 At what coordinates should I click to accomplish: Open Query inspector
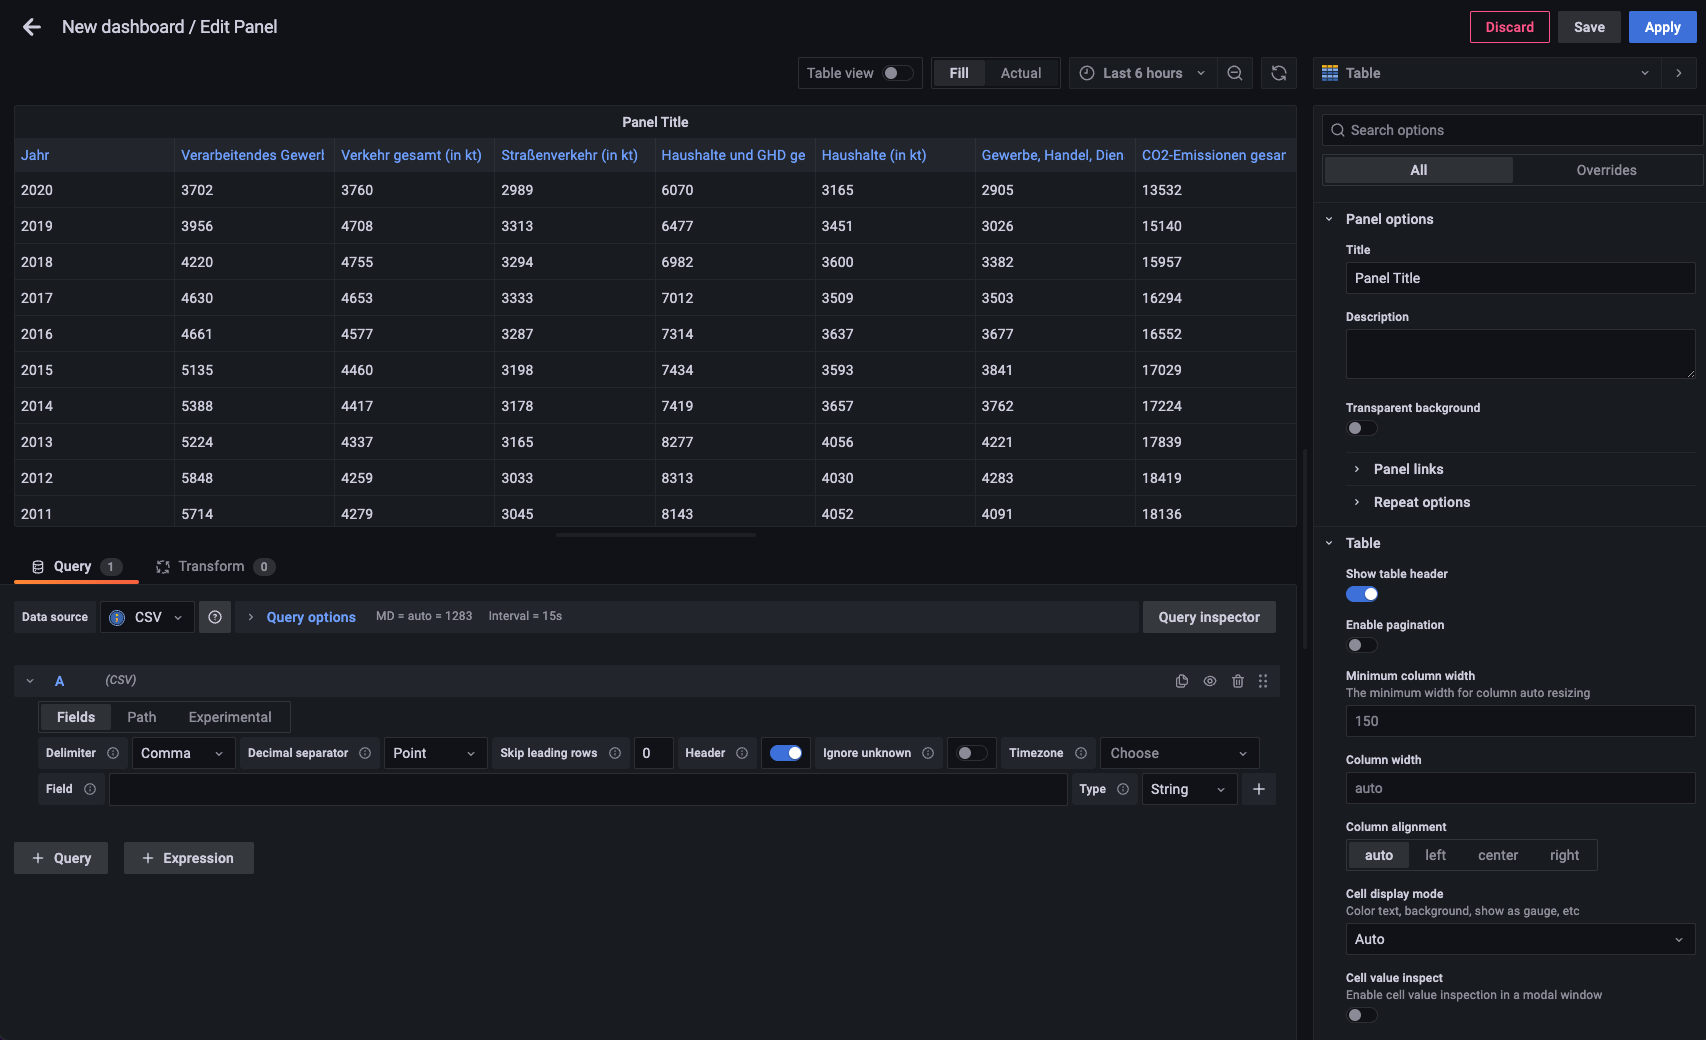(x=1209, y=617)
